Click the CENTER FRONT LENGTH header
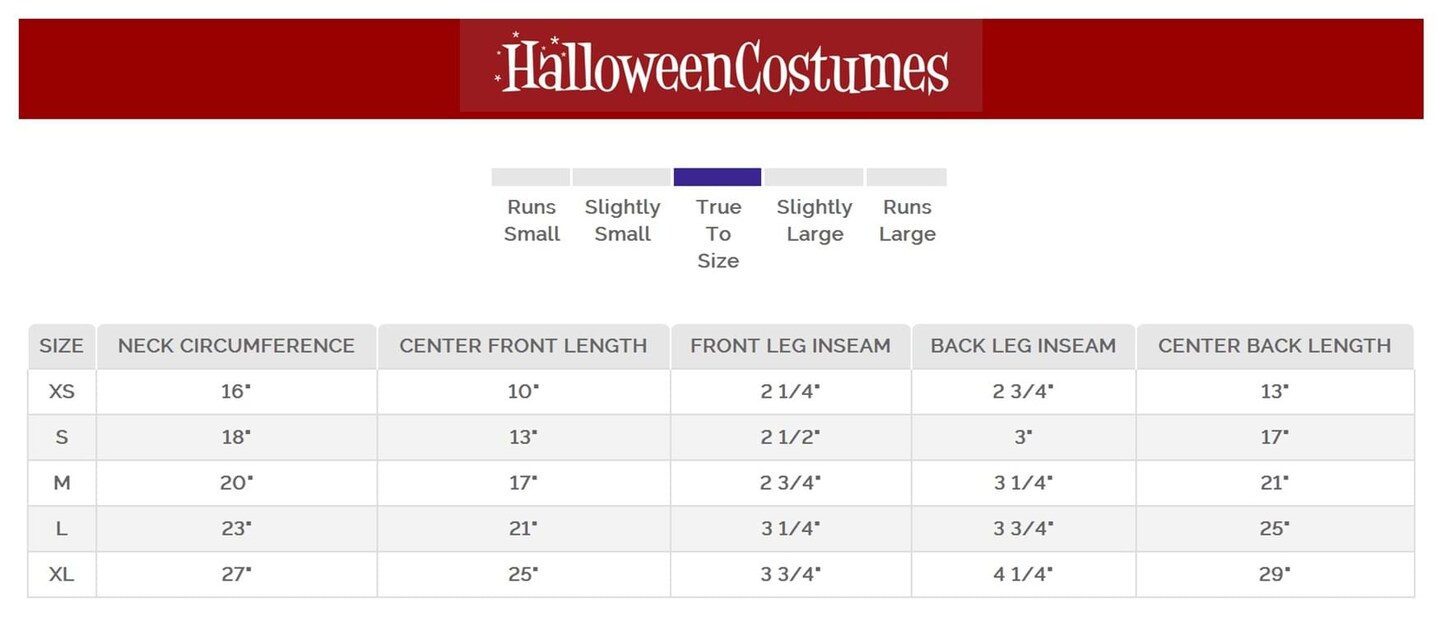 click(523, 346)
